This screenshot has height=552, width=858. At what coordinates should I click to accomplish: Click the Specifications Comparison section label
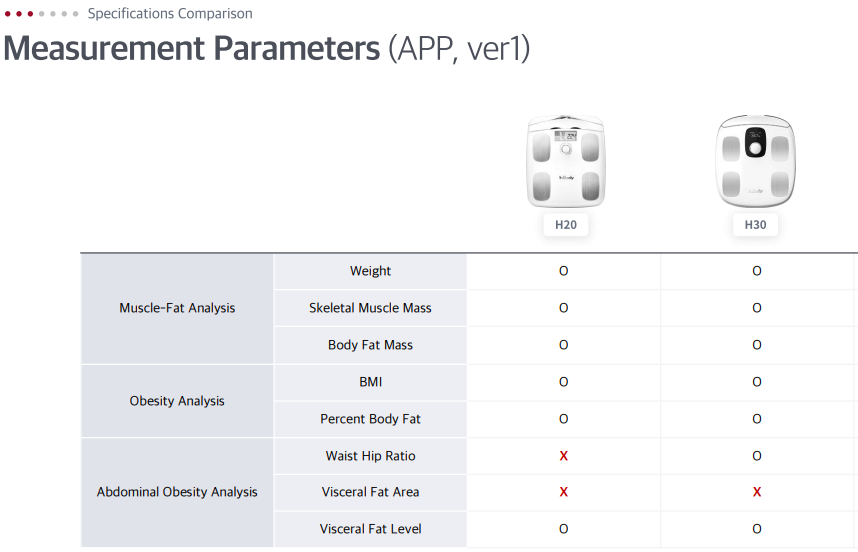point(170,14)
